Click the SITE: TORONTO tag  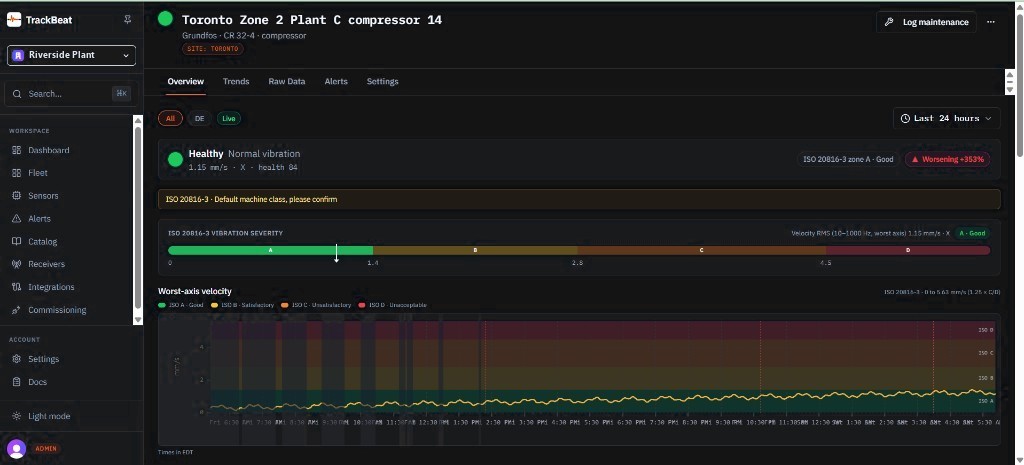point(213,49)
